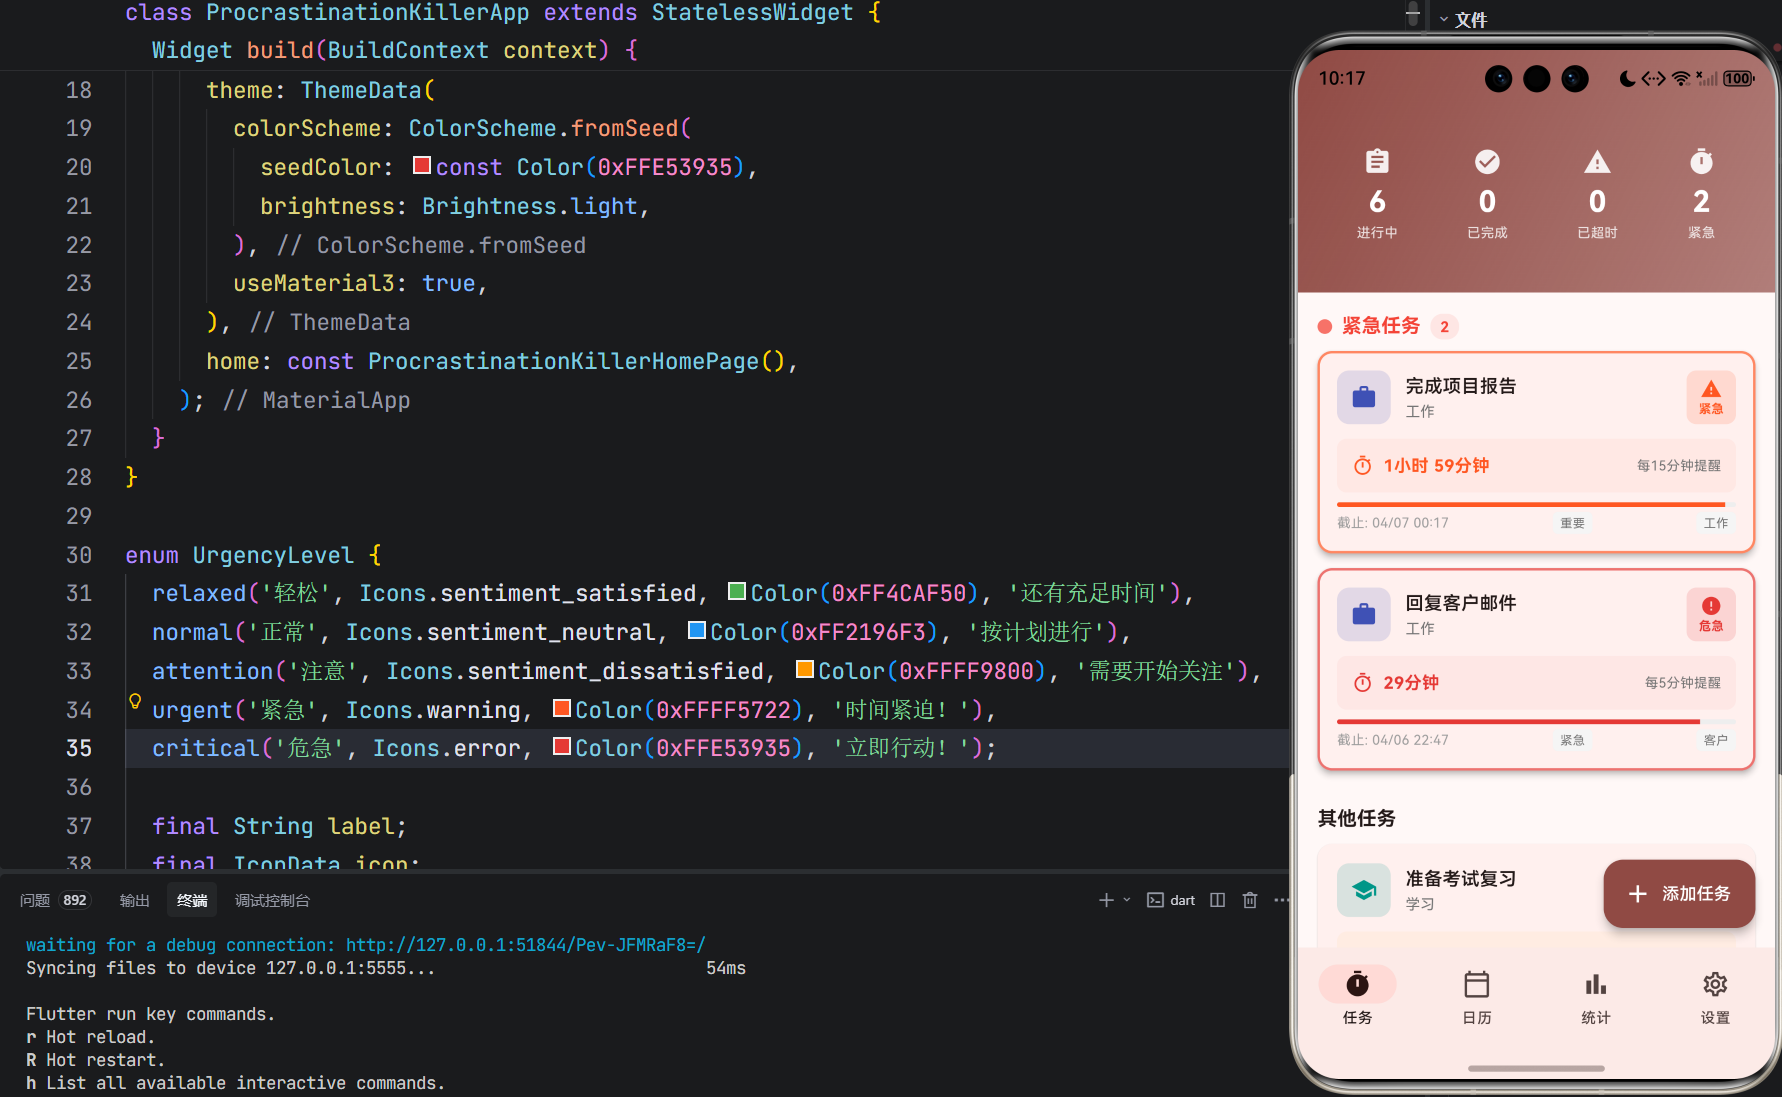Click the lightbulb quick-fix icon on line 34
Image resolution: width=1782 pixels, height=1097 pixels.
[x=135, y=702]
